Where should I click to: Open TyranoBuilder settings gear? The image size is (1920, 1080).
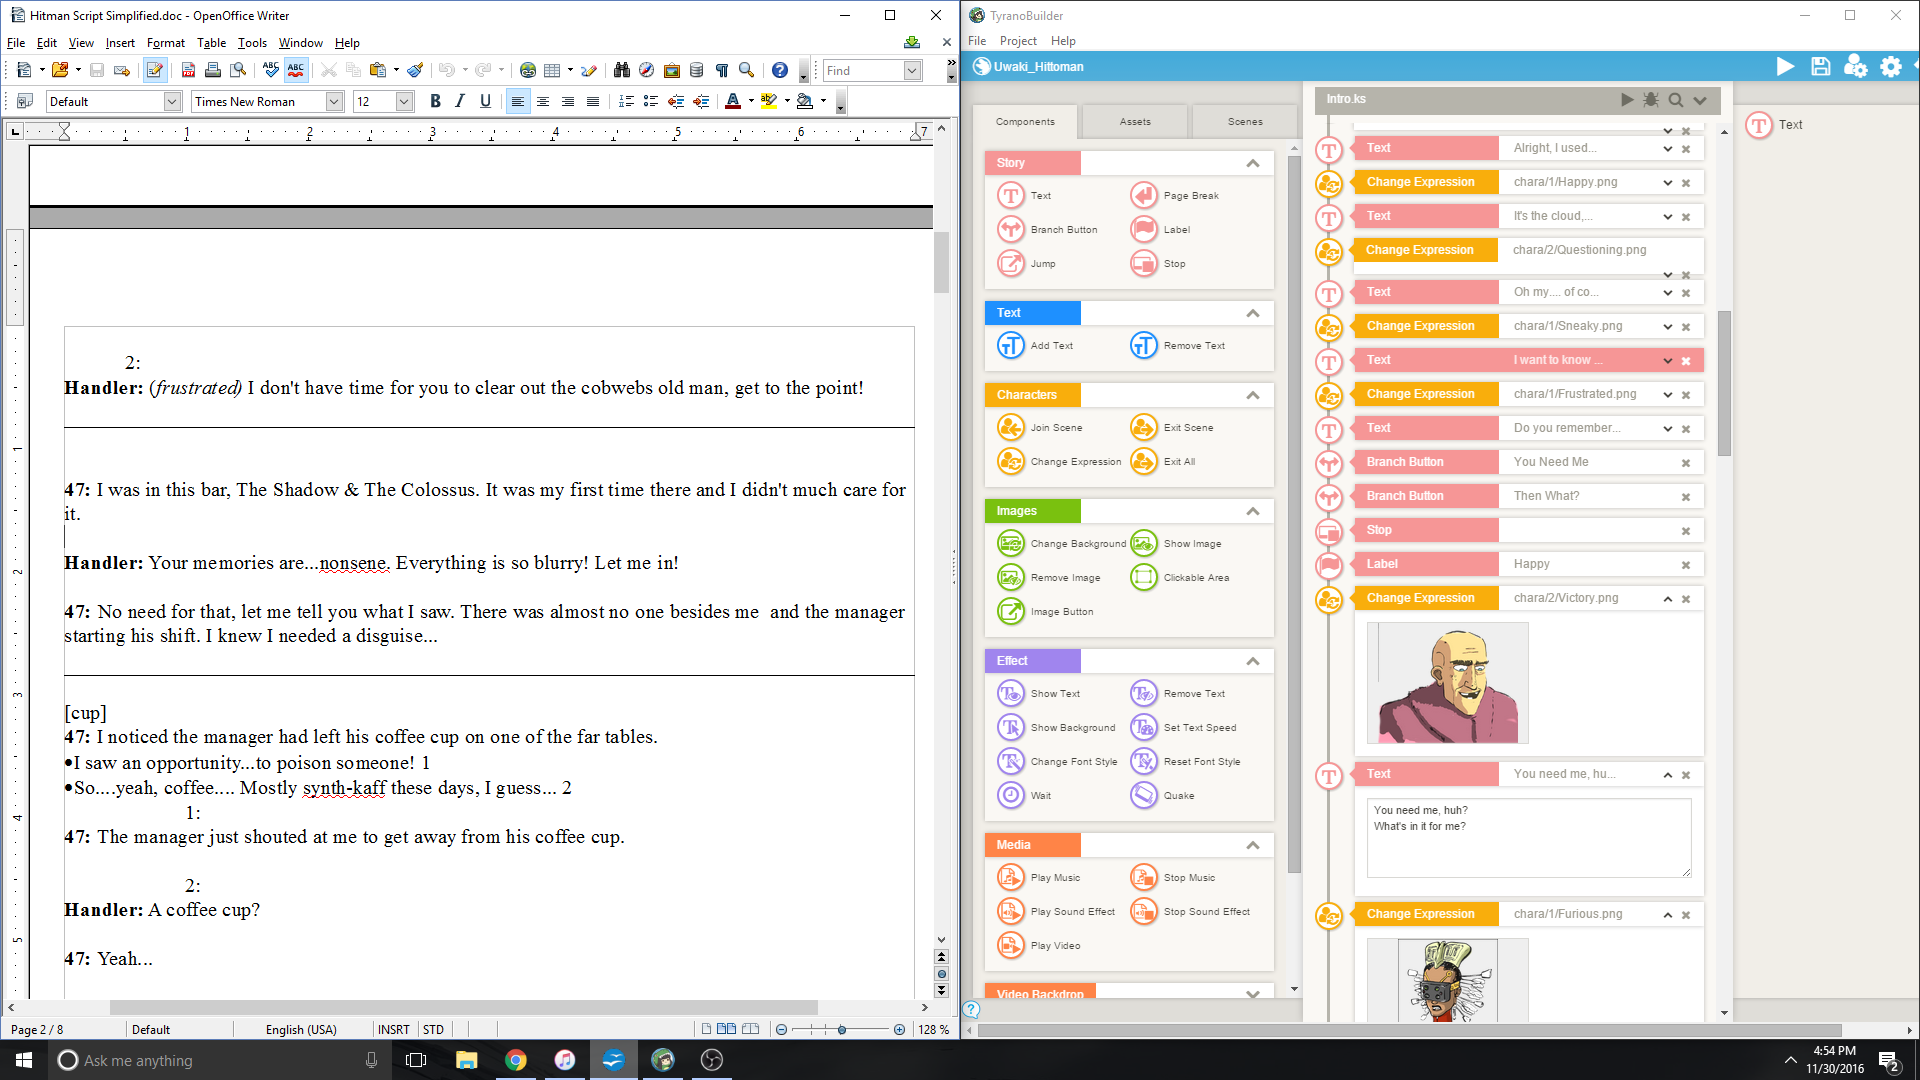point(1890,66)
